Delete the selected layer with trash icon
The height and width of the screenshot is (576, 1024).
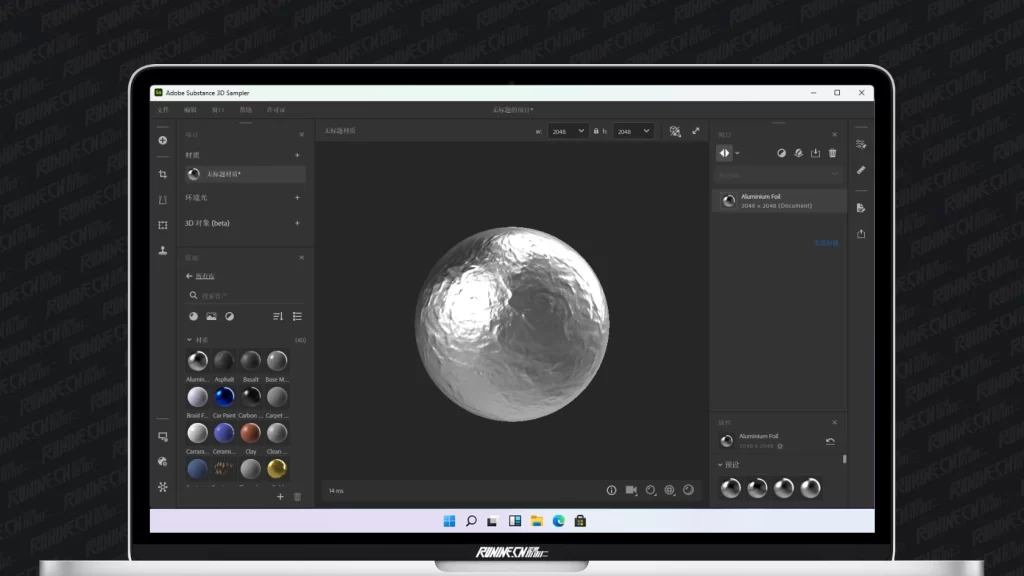pos(832,153)
